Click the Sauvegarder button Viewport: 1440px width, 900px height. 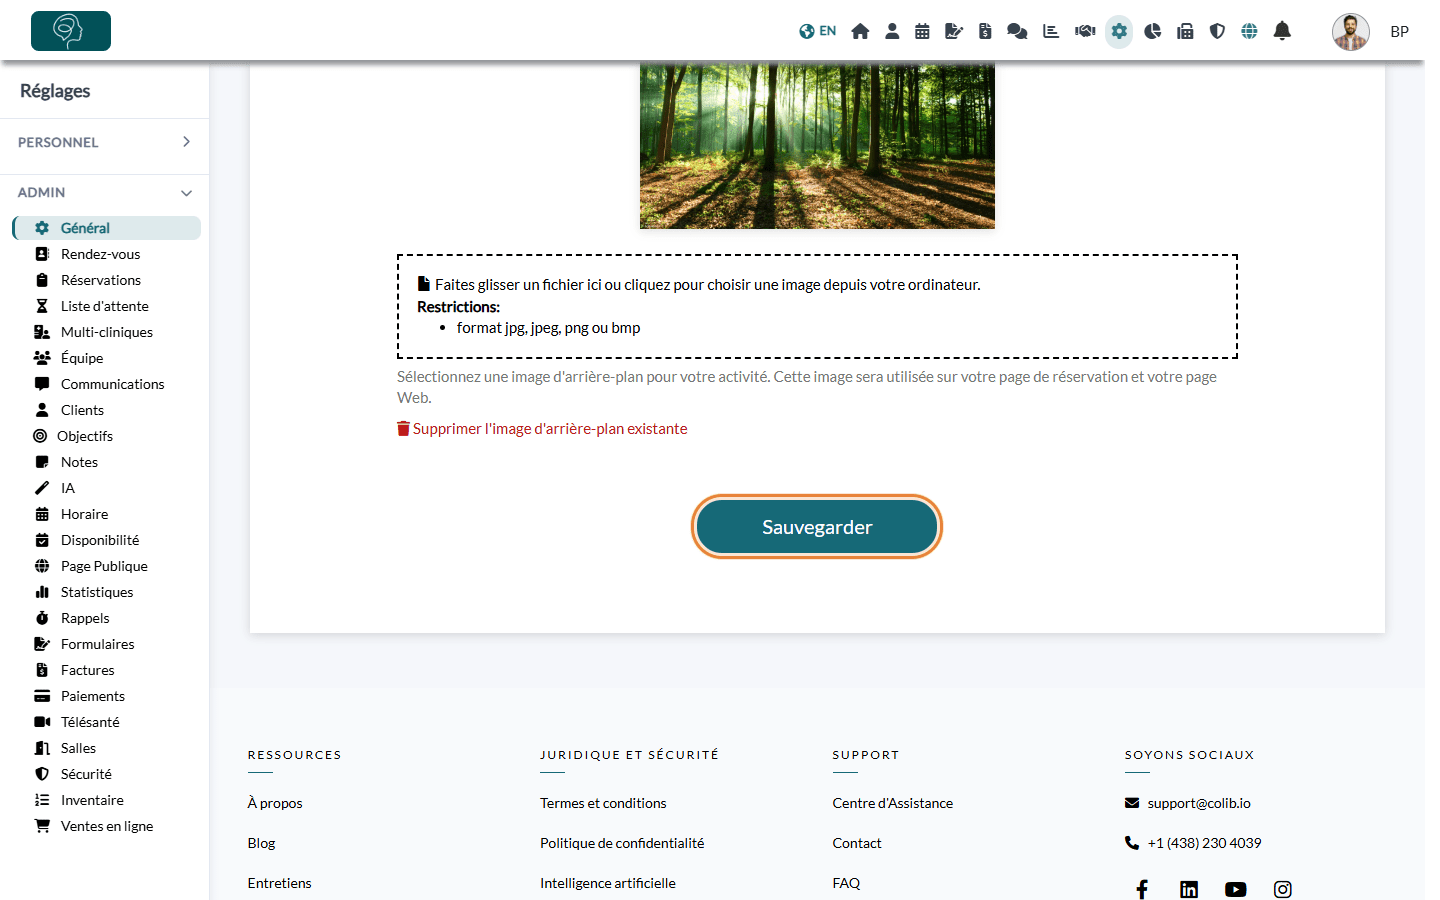817,527
